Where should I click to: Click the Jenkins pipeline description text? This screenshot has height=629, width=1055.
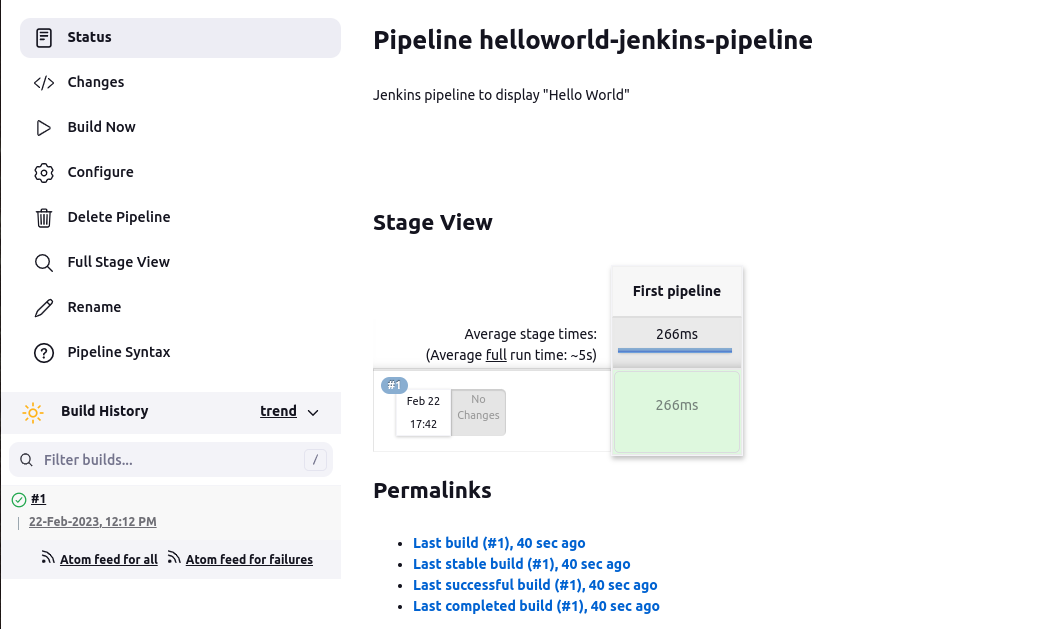[x=501, y=95]
